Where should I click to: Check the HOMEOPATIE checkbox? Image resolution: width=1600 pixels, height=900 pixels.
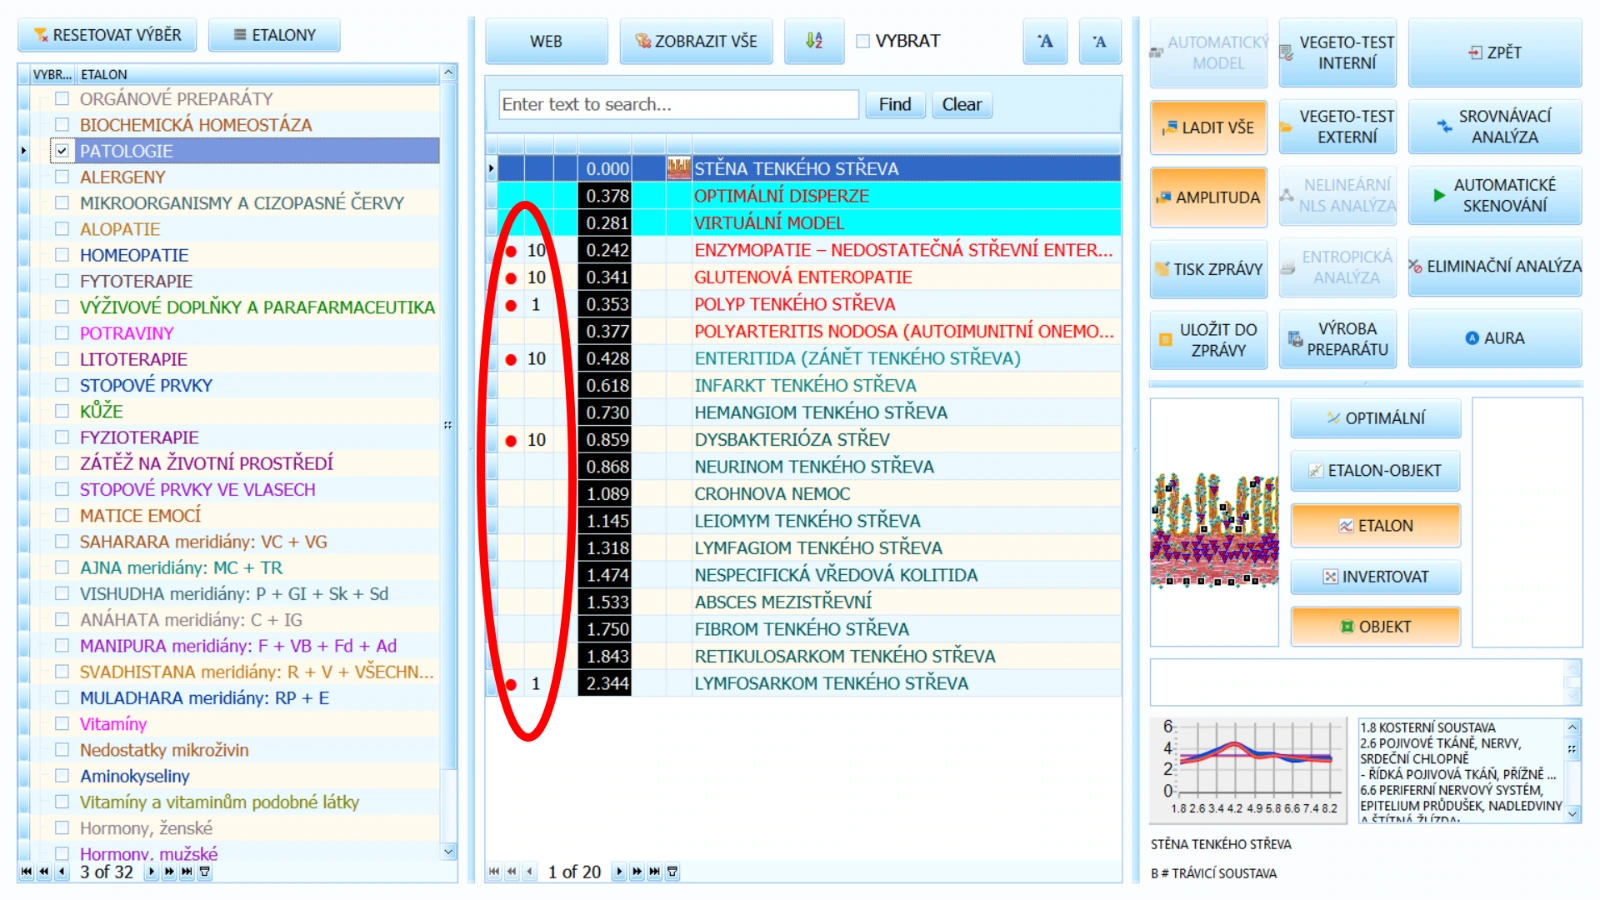pos(62,254)
